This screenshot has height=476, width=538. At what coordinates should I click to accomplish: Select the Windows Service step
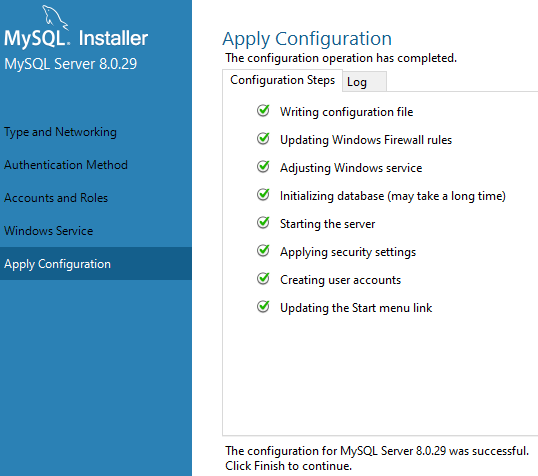point(49,231)
